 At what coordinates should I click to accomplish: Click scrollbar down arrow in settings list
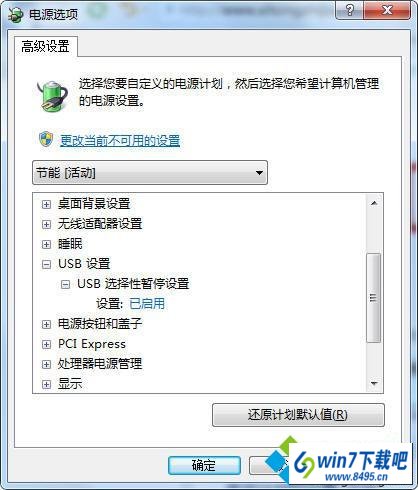(374, 384)
